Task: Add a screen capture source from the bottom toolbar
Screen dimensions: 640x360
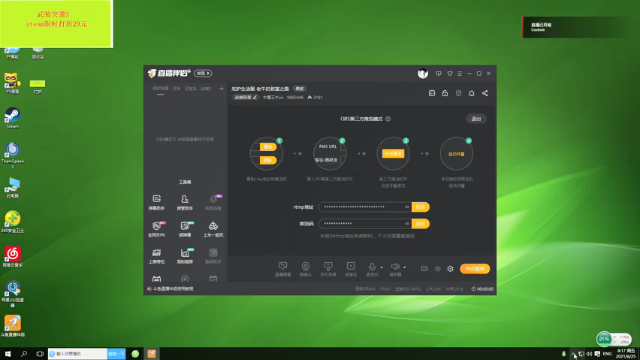Action: click(x=283, y=269)
